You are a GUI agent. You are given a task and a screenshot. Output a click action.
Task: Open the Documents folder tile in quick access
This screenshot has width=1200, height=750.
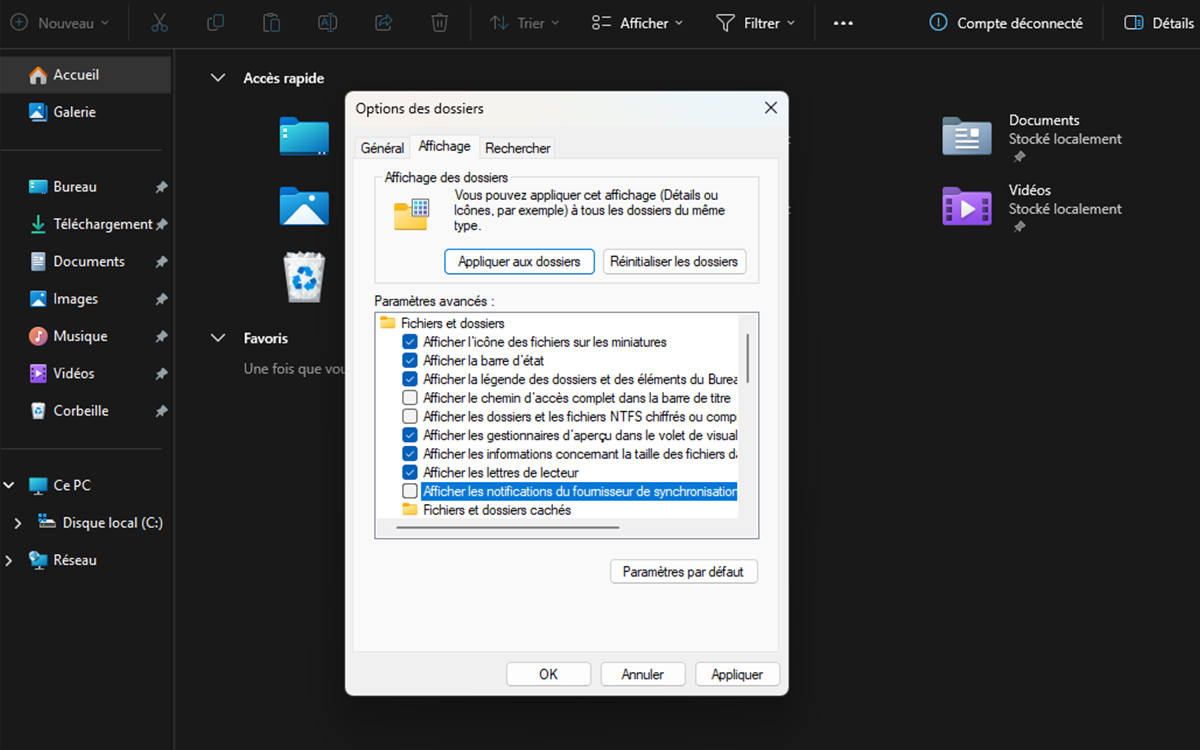click(1032, 138)
